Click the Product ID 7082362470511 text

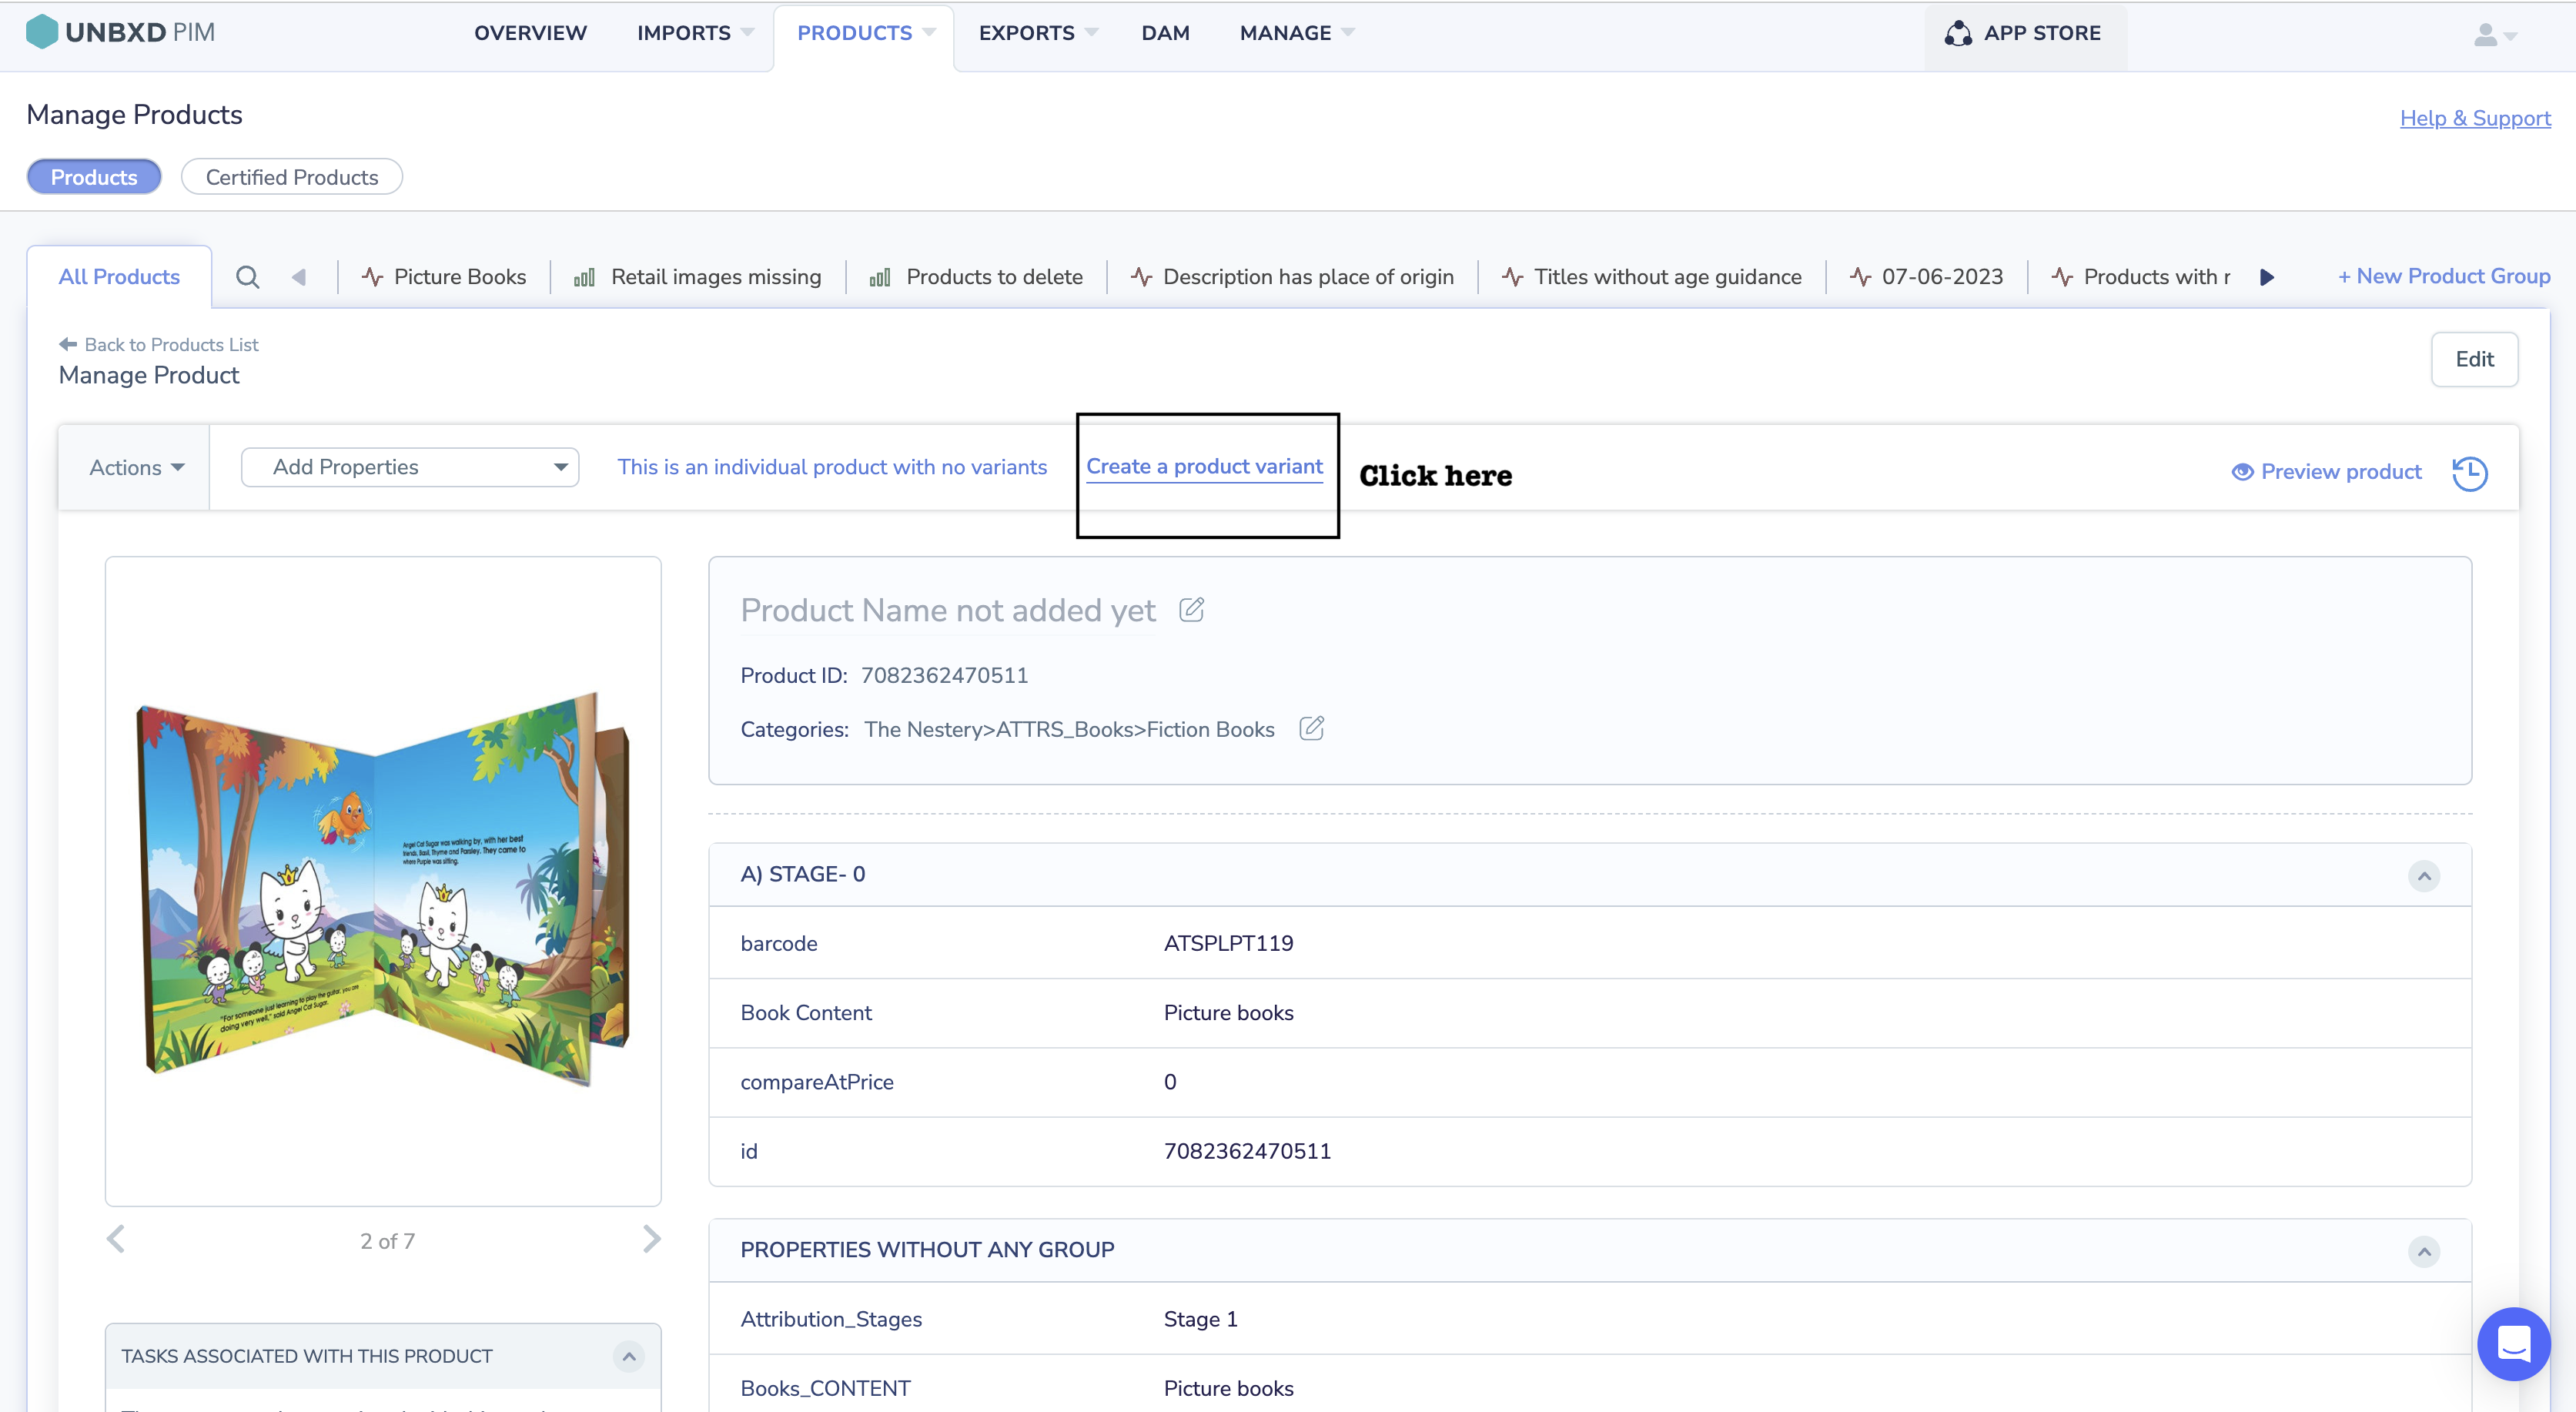click(944, 675)
